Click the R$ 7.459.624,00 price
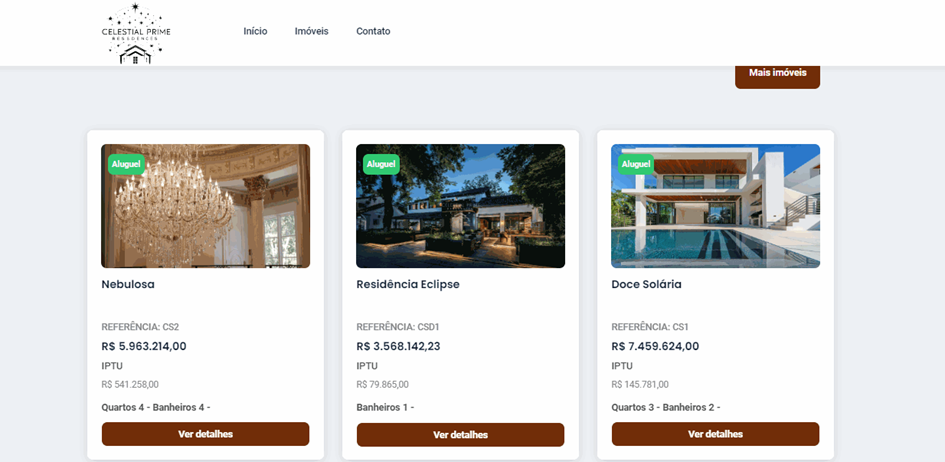945x462 pixels. coord(655,346)
